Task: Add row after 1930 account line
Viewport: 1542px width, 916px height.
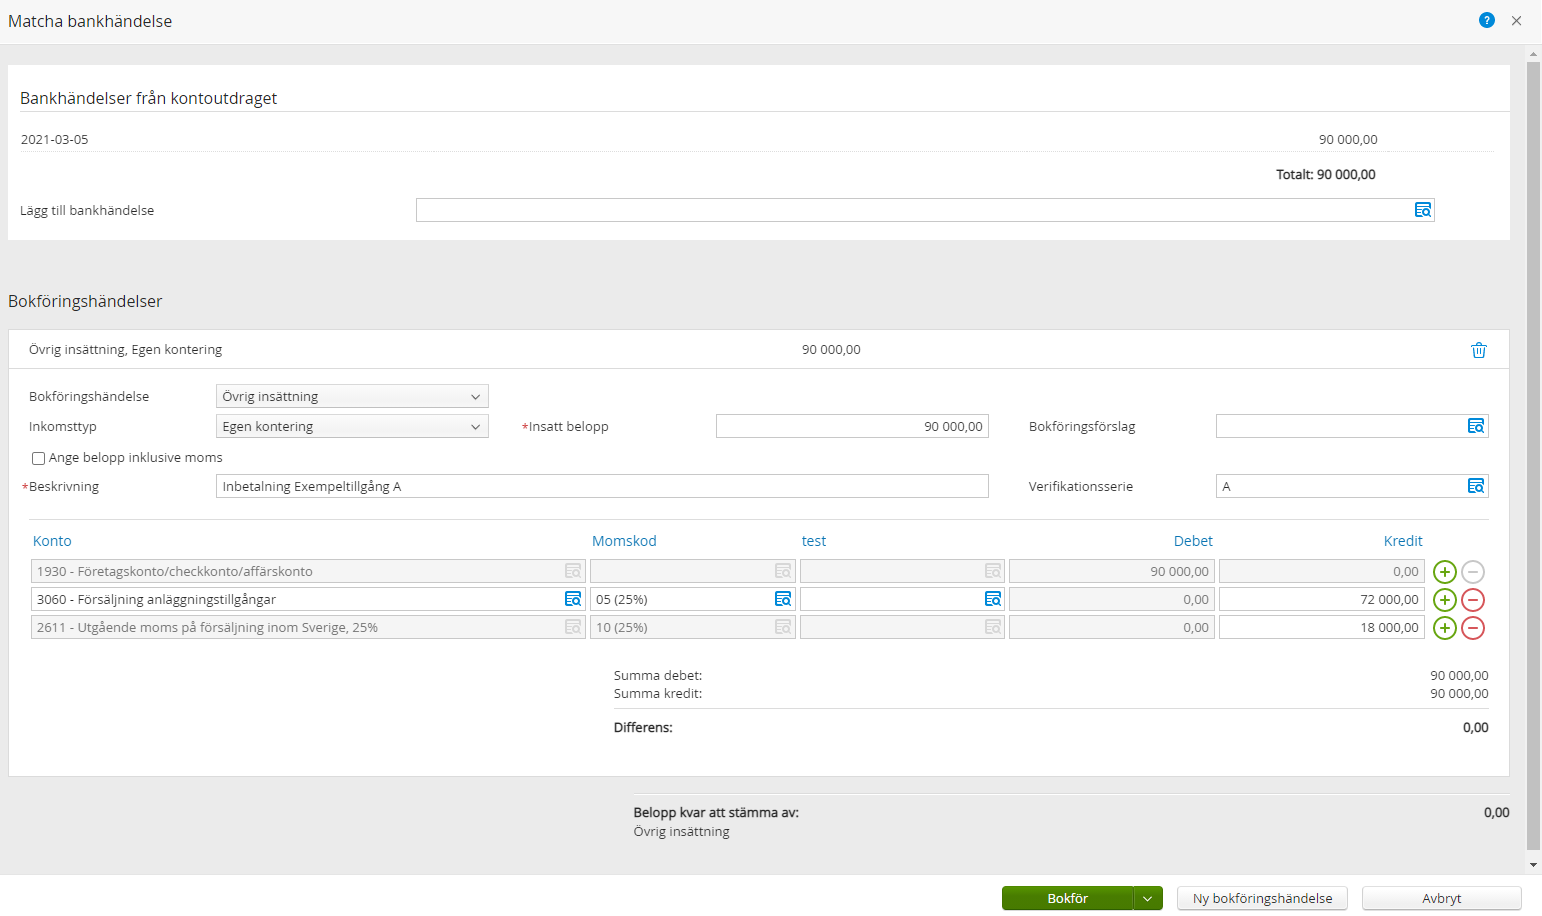Action: click(x=1444, y=572)
